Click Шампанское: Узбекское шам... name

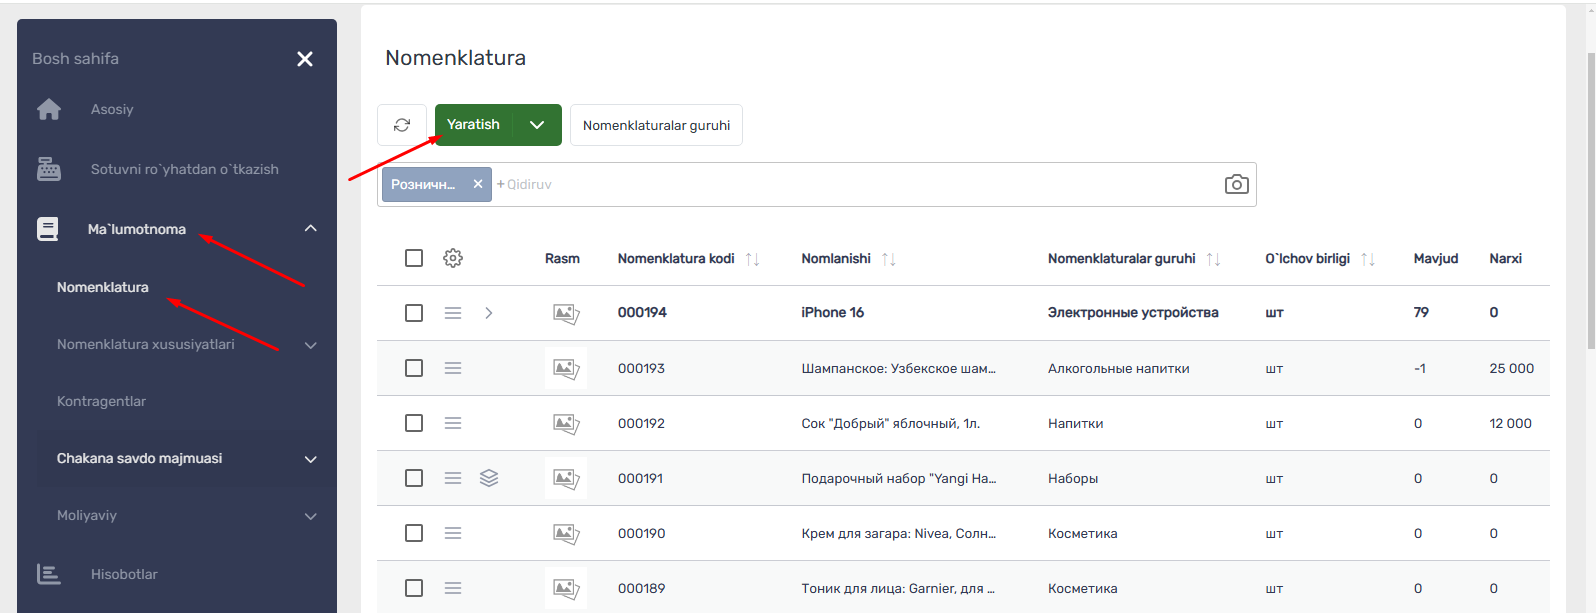click(x=898, y=368)
